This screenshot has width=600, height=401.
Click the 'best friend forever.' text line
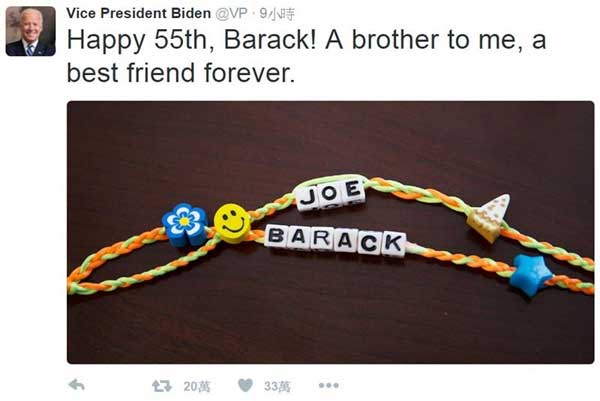(181, 73)
